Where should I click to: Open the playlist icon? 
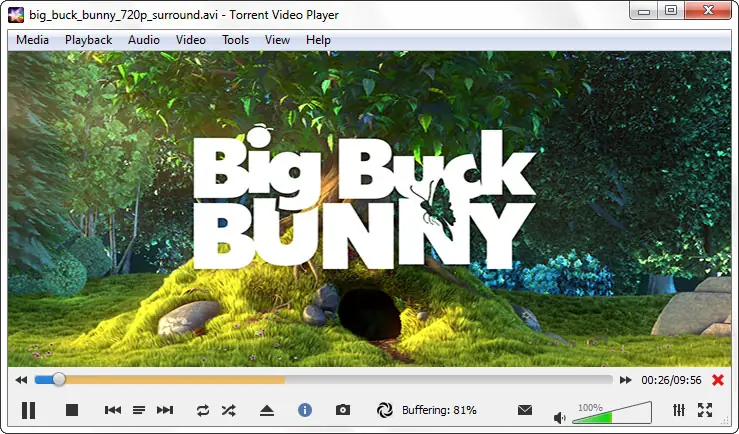(139, 410)
